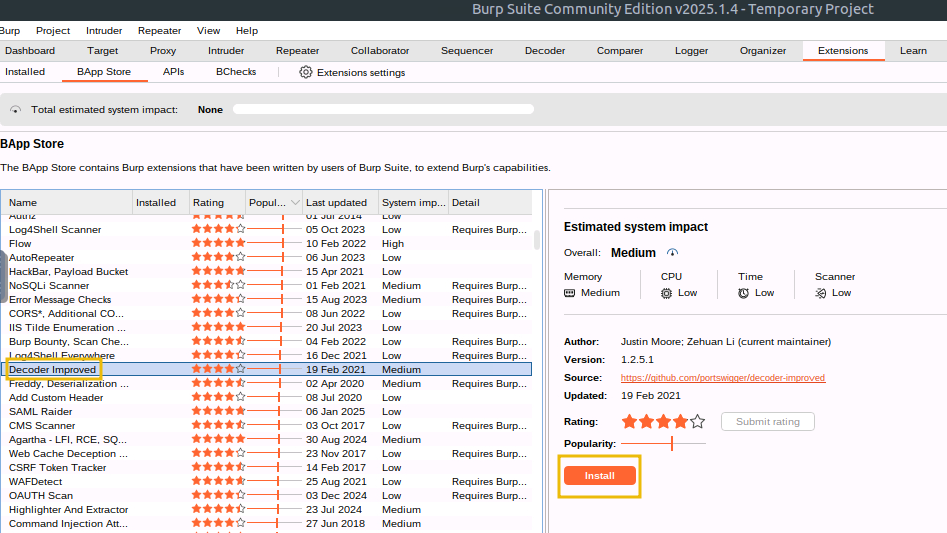The image size is (947, 533).
Task: Click the first star in Rating
Action: pyautogui.click(x=629, y=421)
